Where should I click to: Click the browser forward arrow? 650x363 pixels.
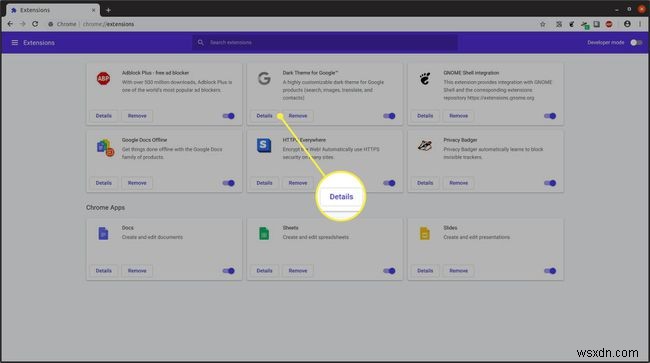[x=22, y=24]
